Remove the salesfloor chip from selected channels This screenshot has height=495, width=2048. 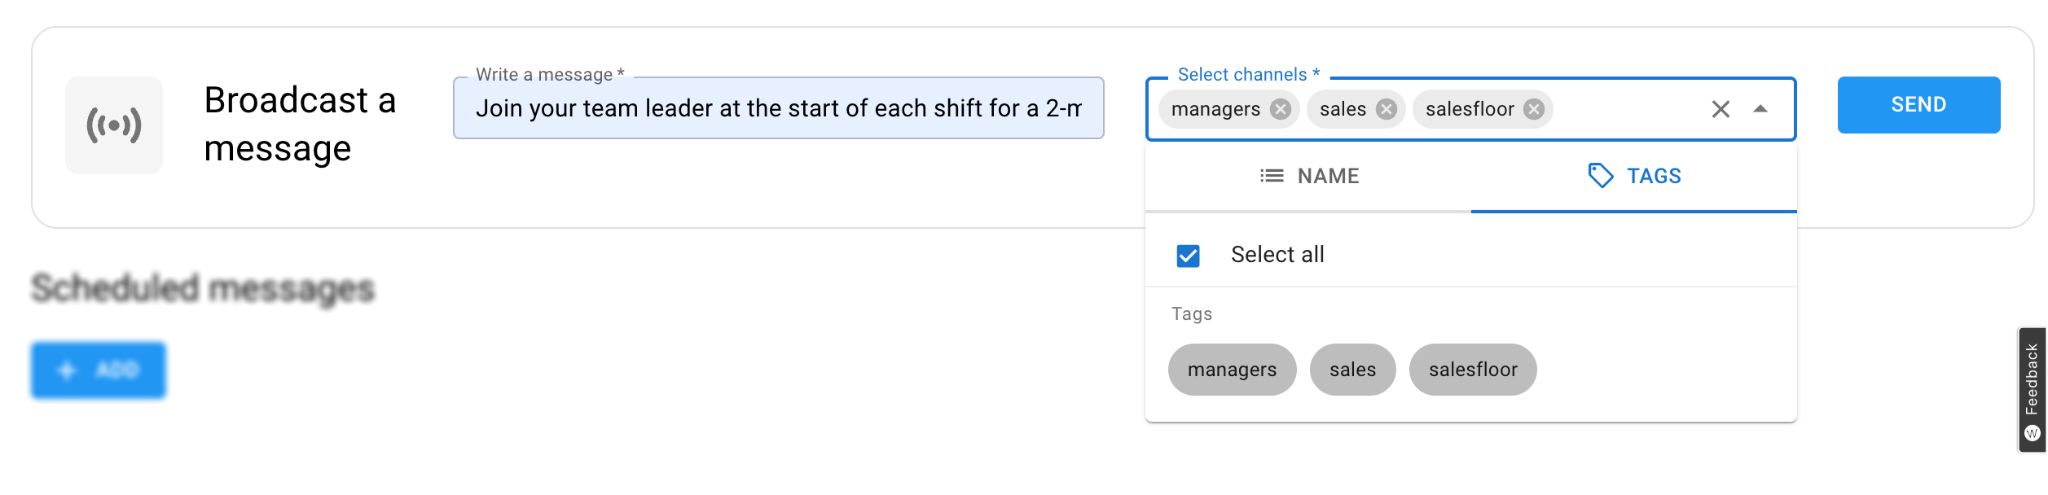[x=1534, y=109]
